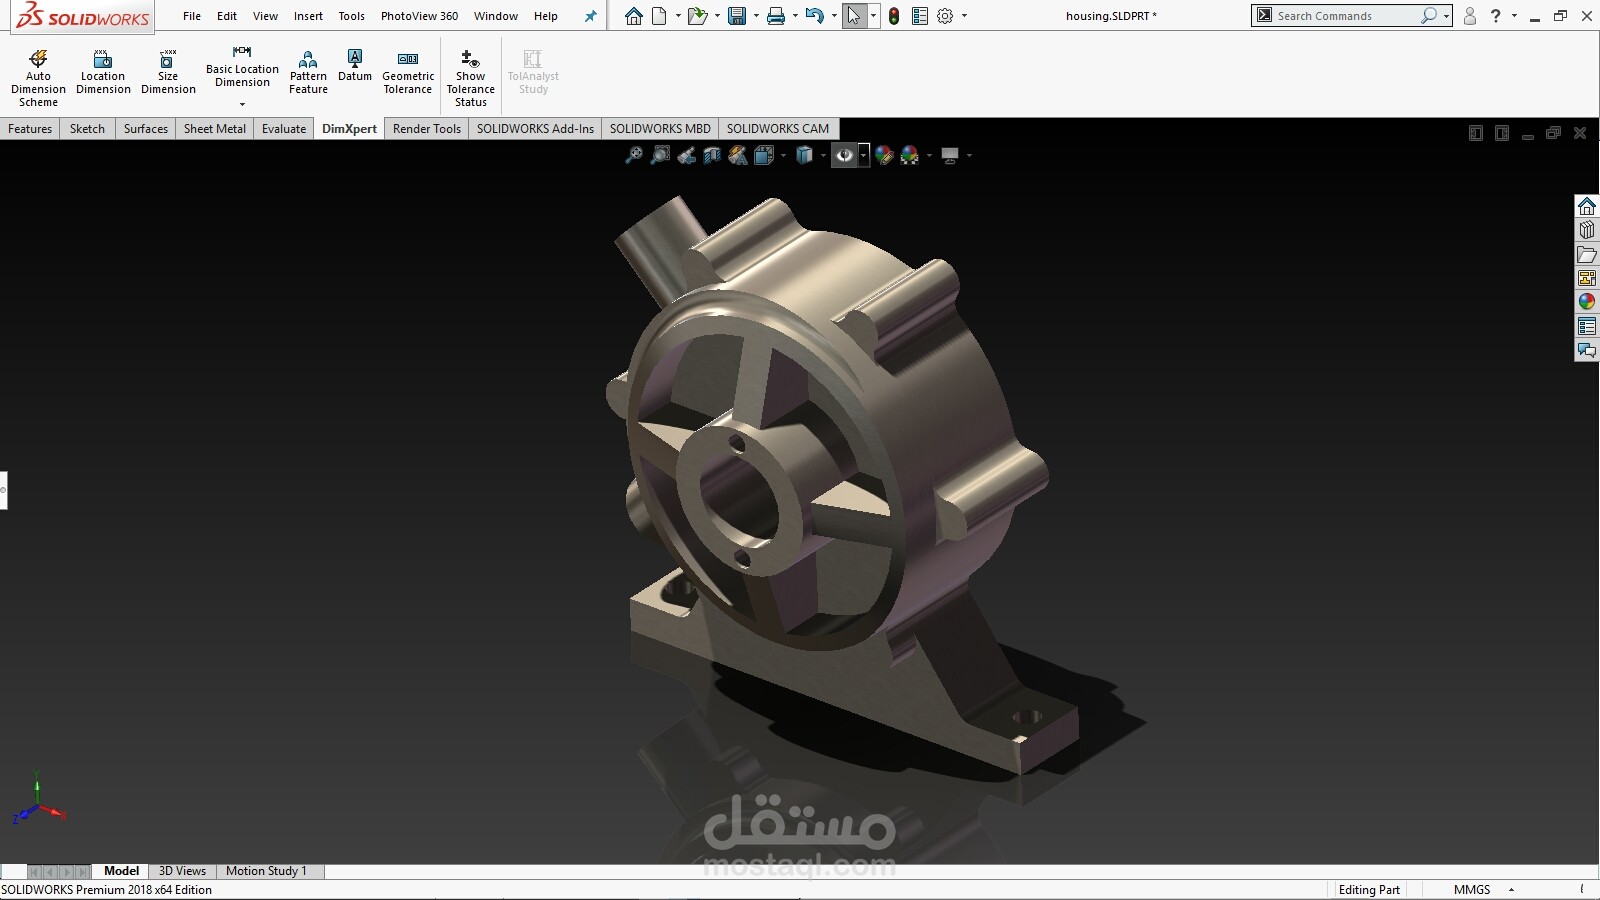
Task: Choose the Display Style cube icon
Action: point(804,155)
